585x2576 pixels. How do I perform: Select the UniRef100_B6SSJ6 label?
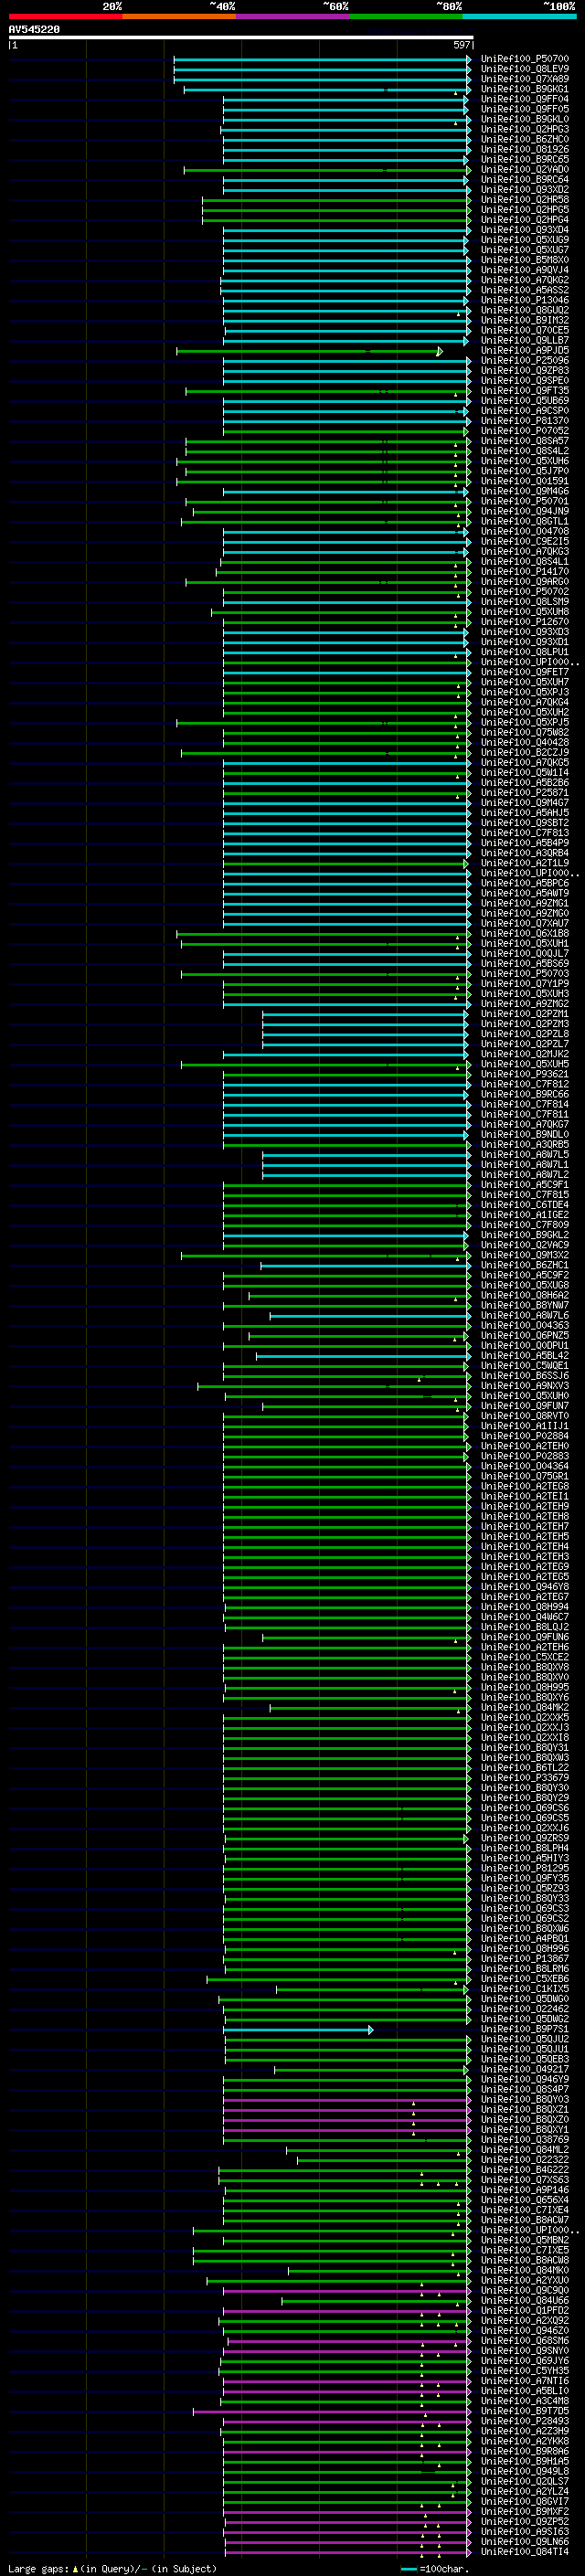pyautogui.click(x=525, y=1376)
